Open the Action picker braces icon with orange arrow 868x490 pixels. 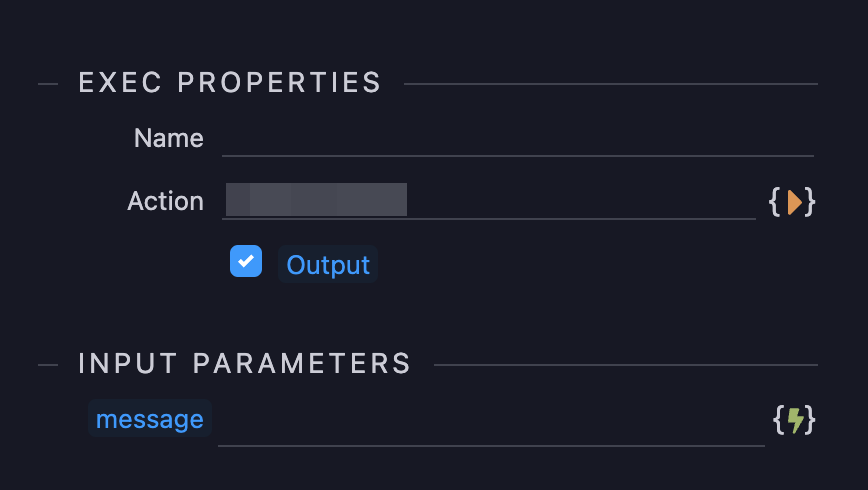792,202
